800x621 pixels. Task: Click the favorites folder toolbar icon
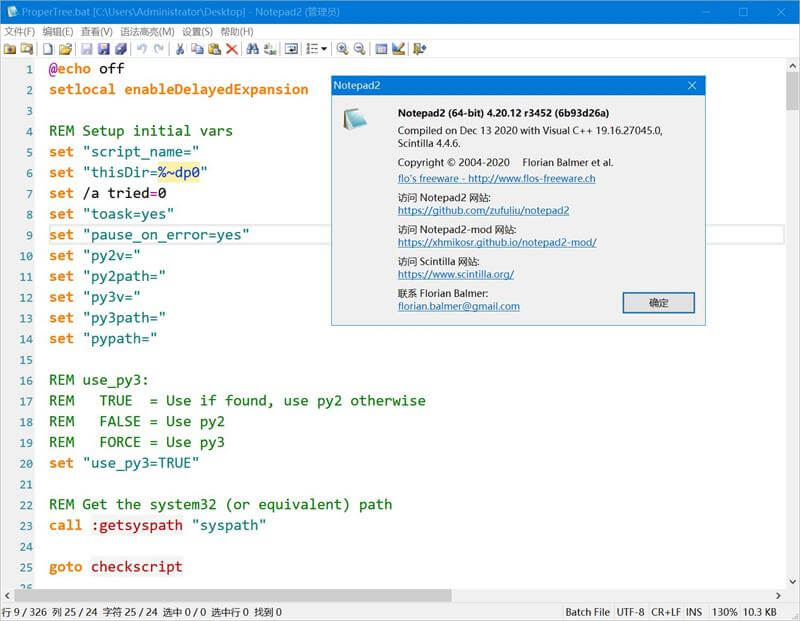(10, 49)
